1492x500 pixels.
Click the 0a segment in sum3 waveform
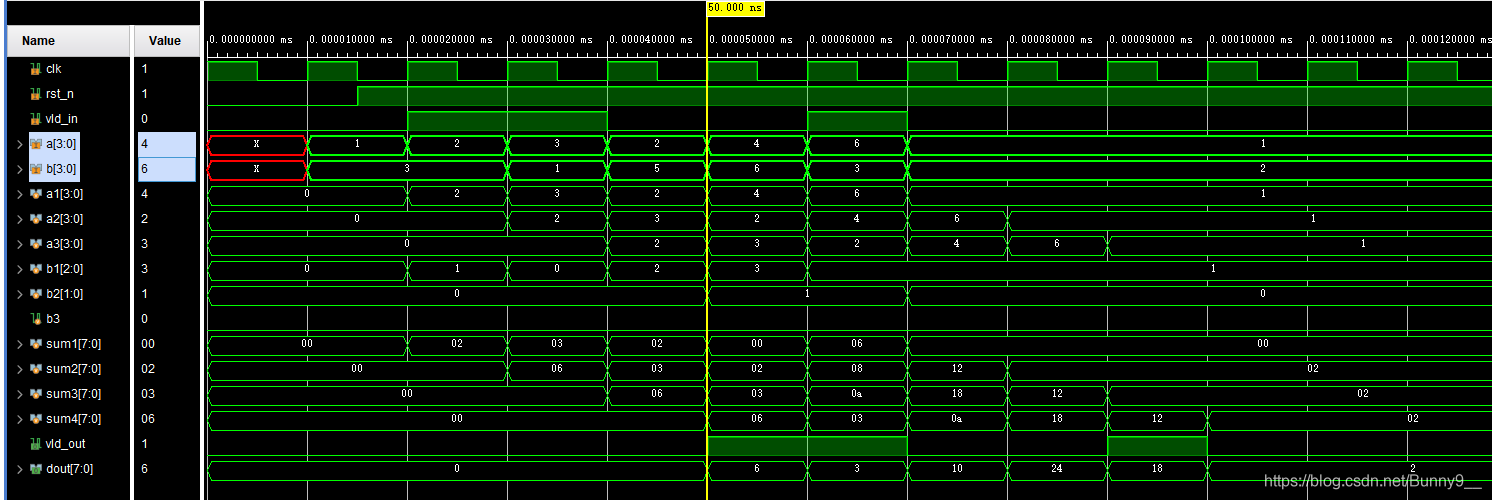tap(857, 394)
